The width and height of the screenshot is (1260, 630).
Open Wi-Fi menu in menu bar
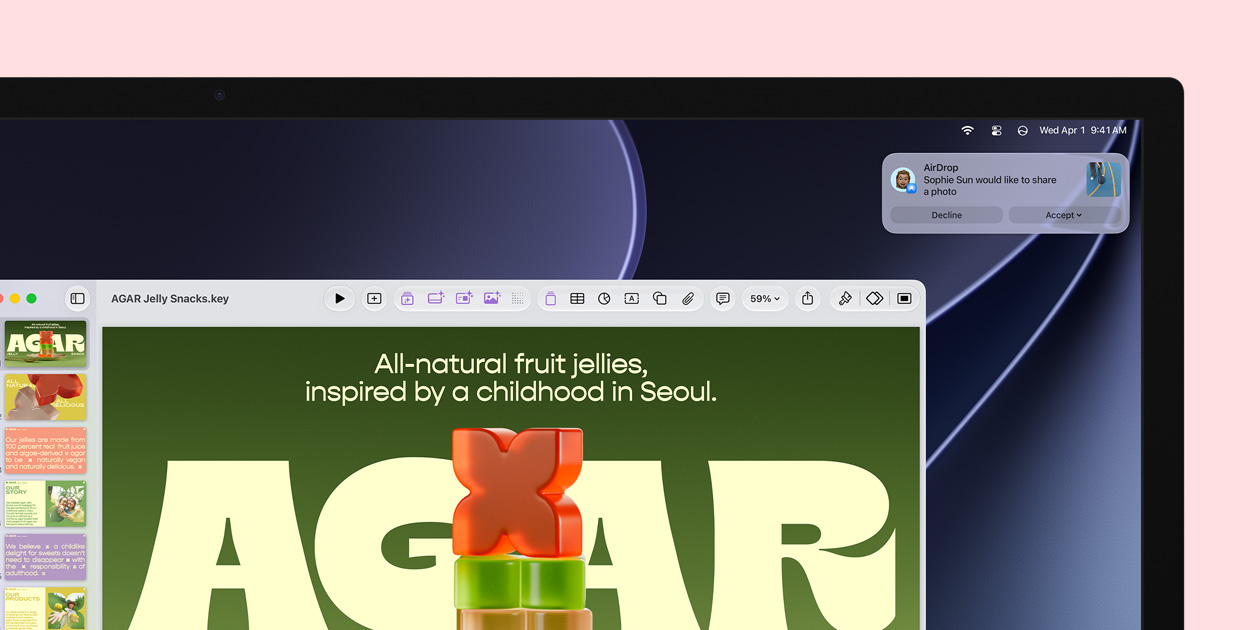click(x=967, y=130)
